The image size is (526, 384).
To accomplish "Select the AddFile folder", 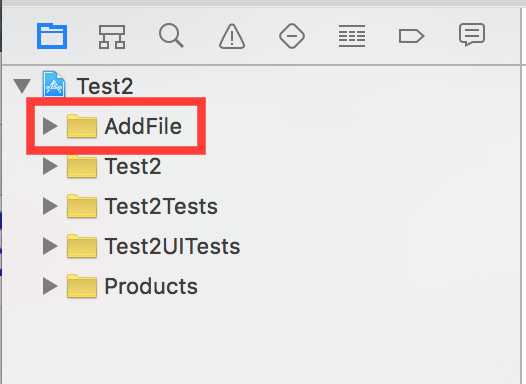I will click(x=124, y=126).
